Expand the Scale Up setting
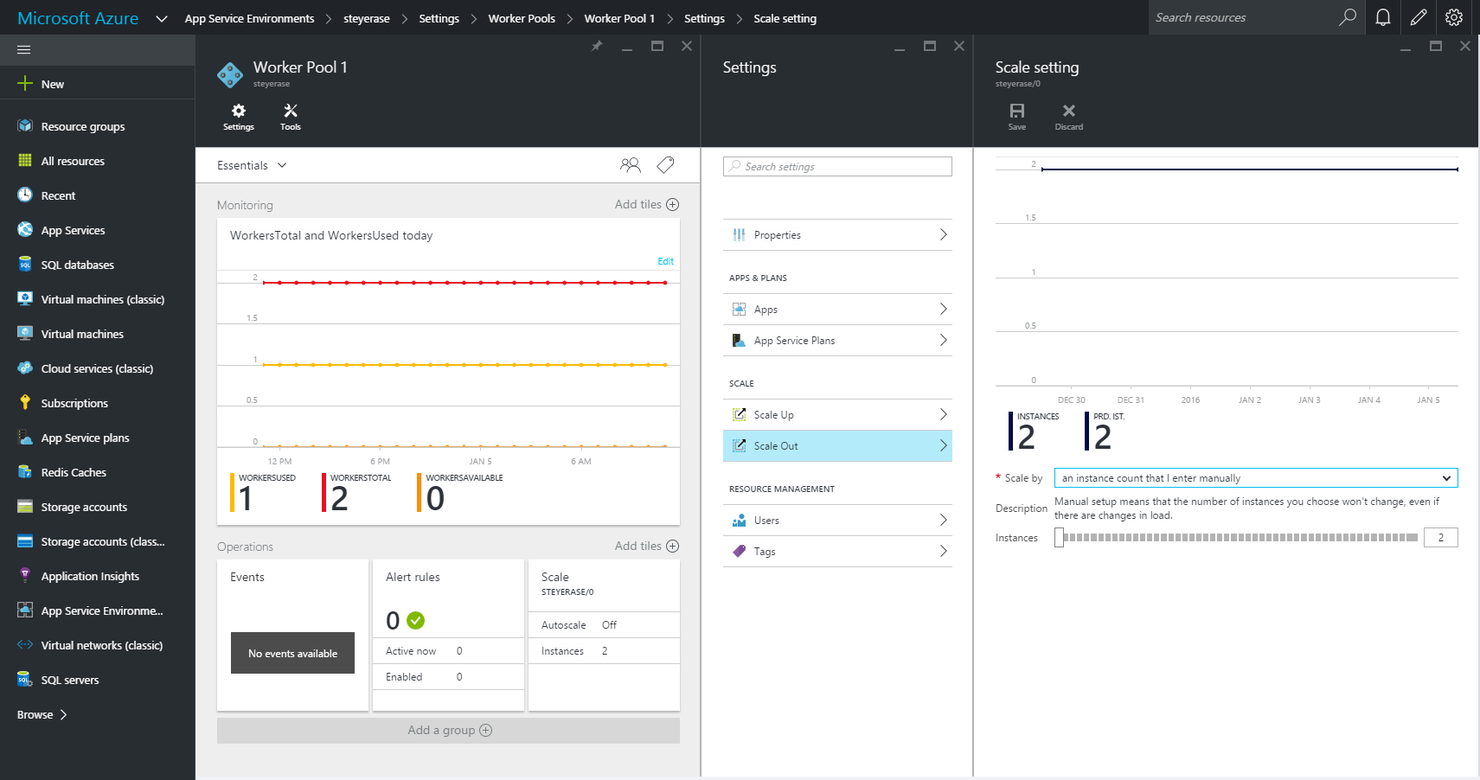The image size is (1480, 780). pyautogui.click(x=837, y=413)
